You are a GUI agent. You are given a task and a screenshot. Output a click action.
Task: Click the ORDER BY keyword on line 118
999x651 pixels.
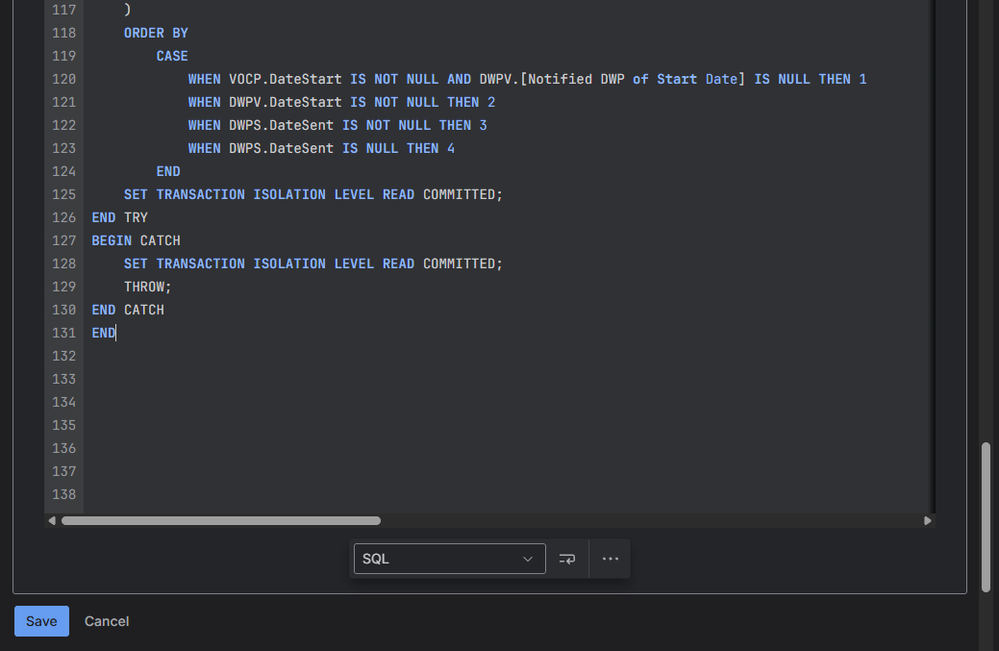pyautogui.click(x=155, y=32)
